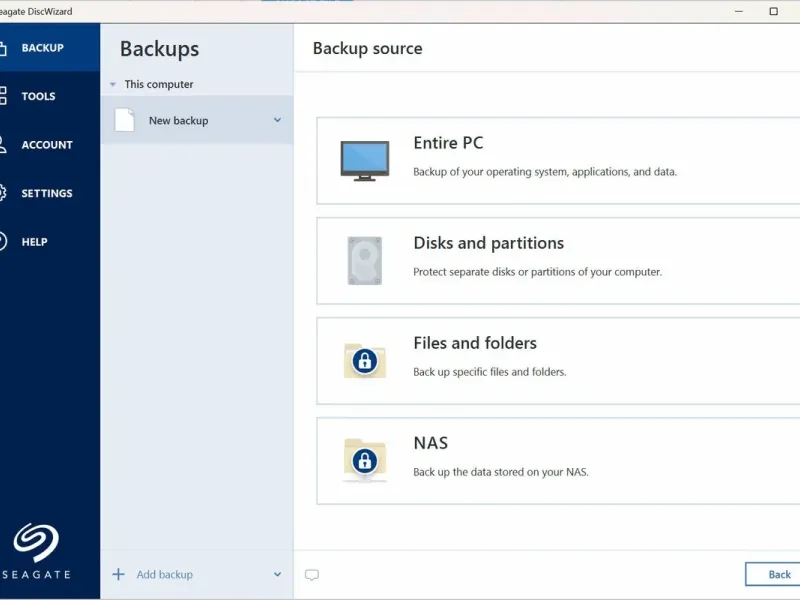Click the hard disk drive icon
This screenshot has height=600, width=800.
[364, 260]
